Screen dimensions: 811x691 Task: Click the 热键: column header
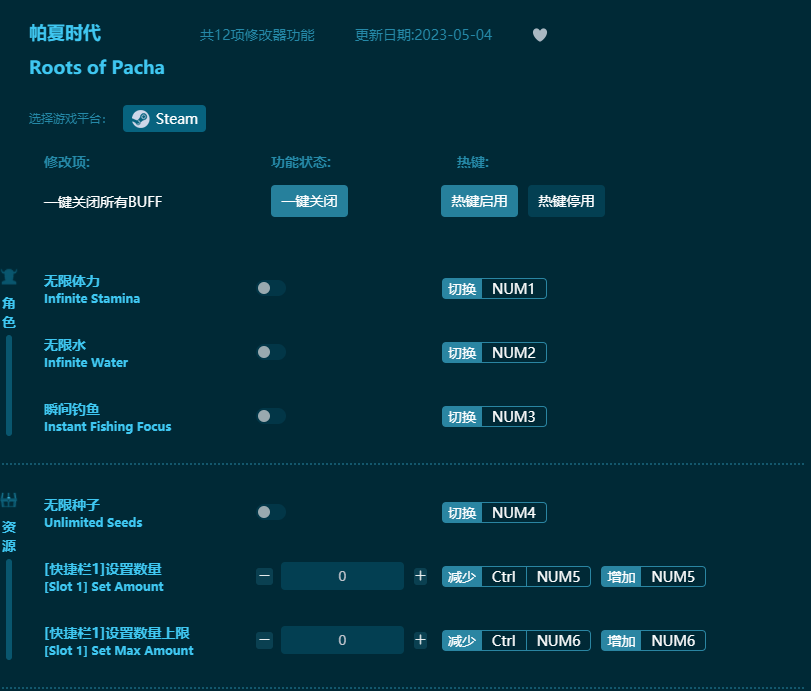coord(473,162)
